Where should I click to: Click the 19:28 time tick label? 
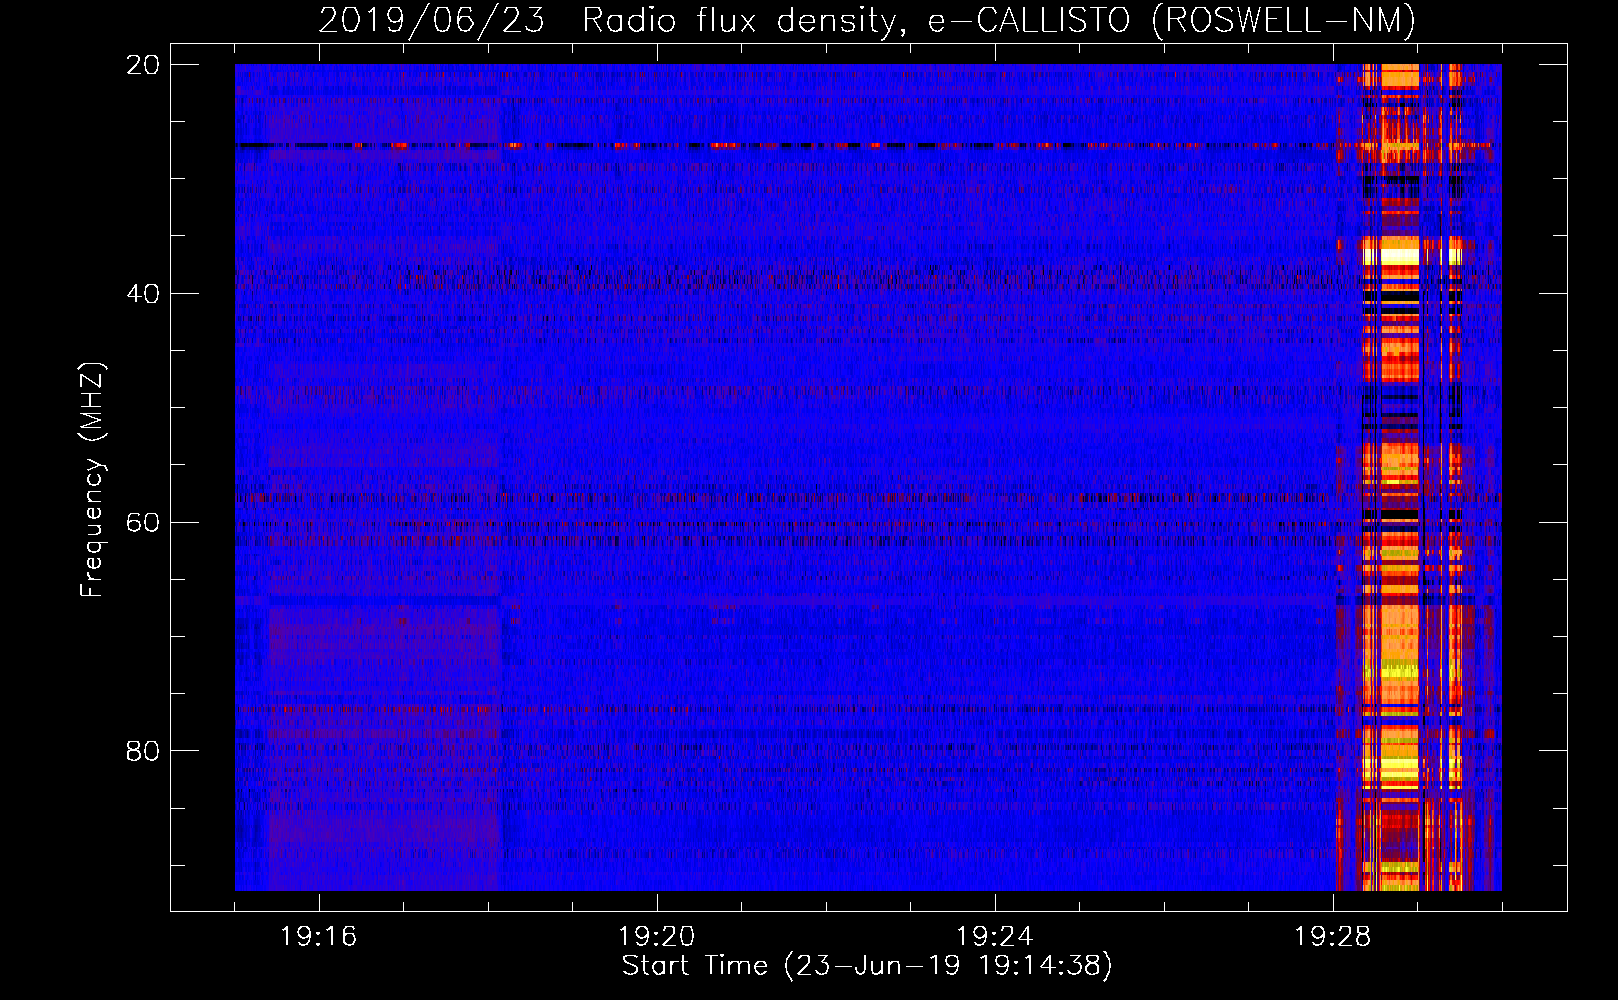[1333, 937]
